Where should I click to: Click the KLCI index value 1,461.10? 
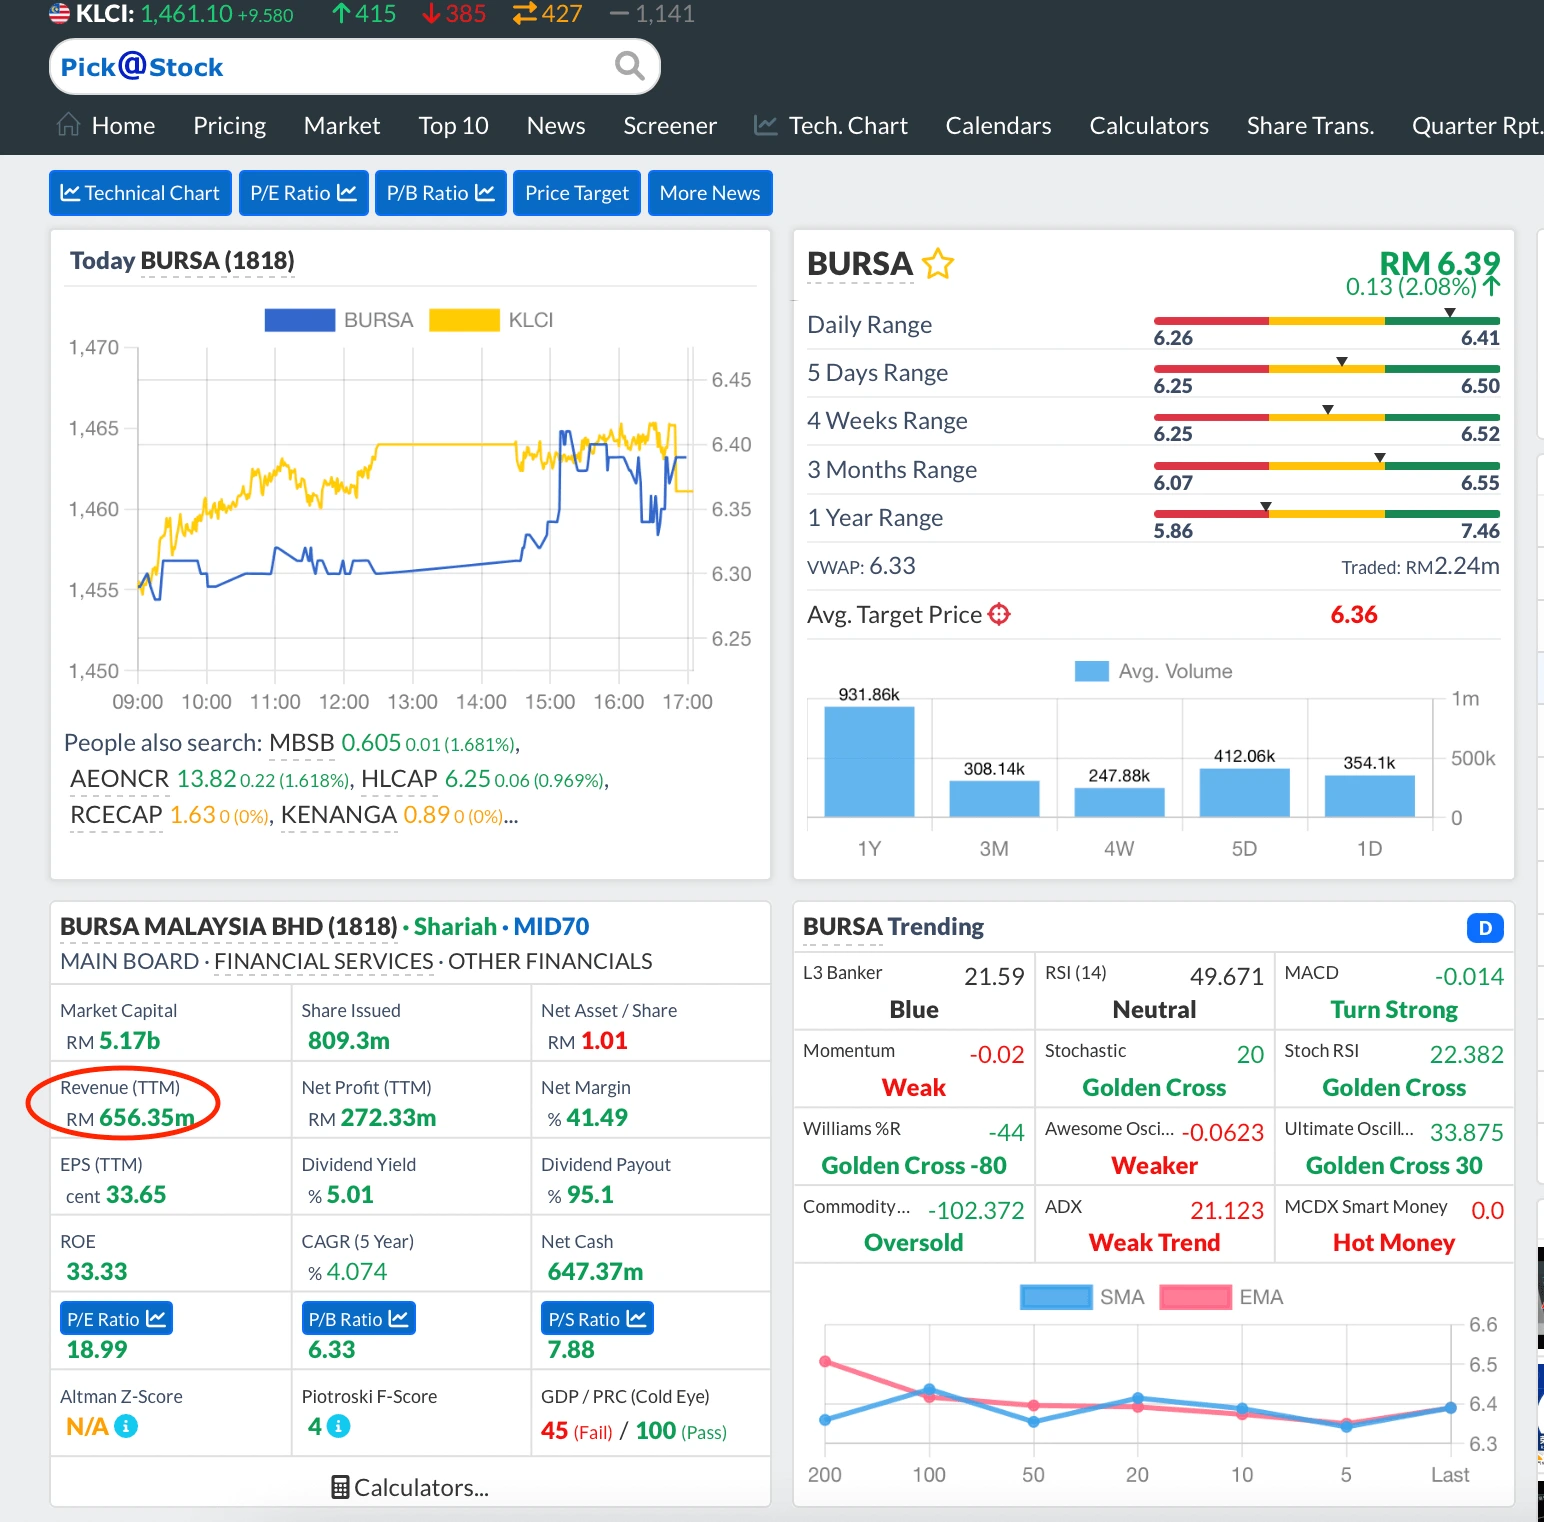tap(186, 14)
